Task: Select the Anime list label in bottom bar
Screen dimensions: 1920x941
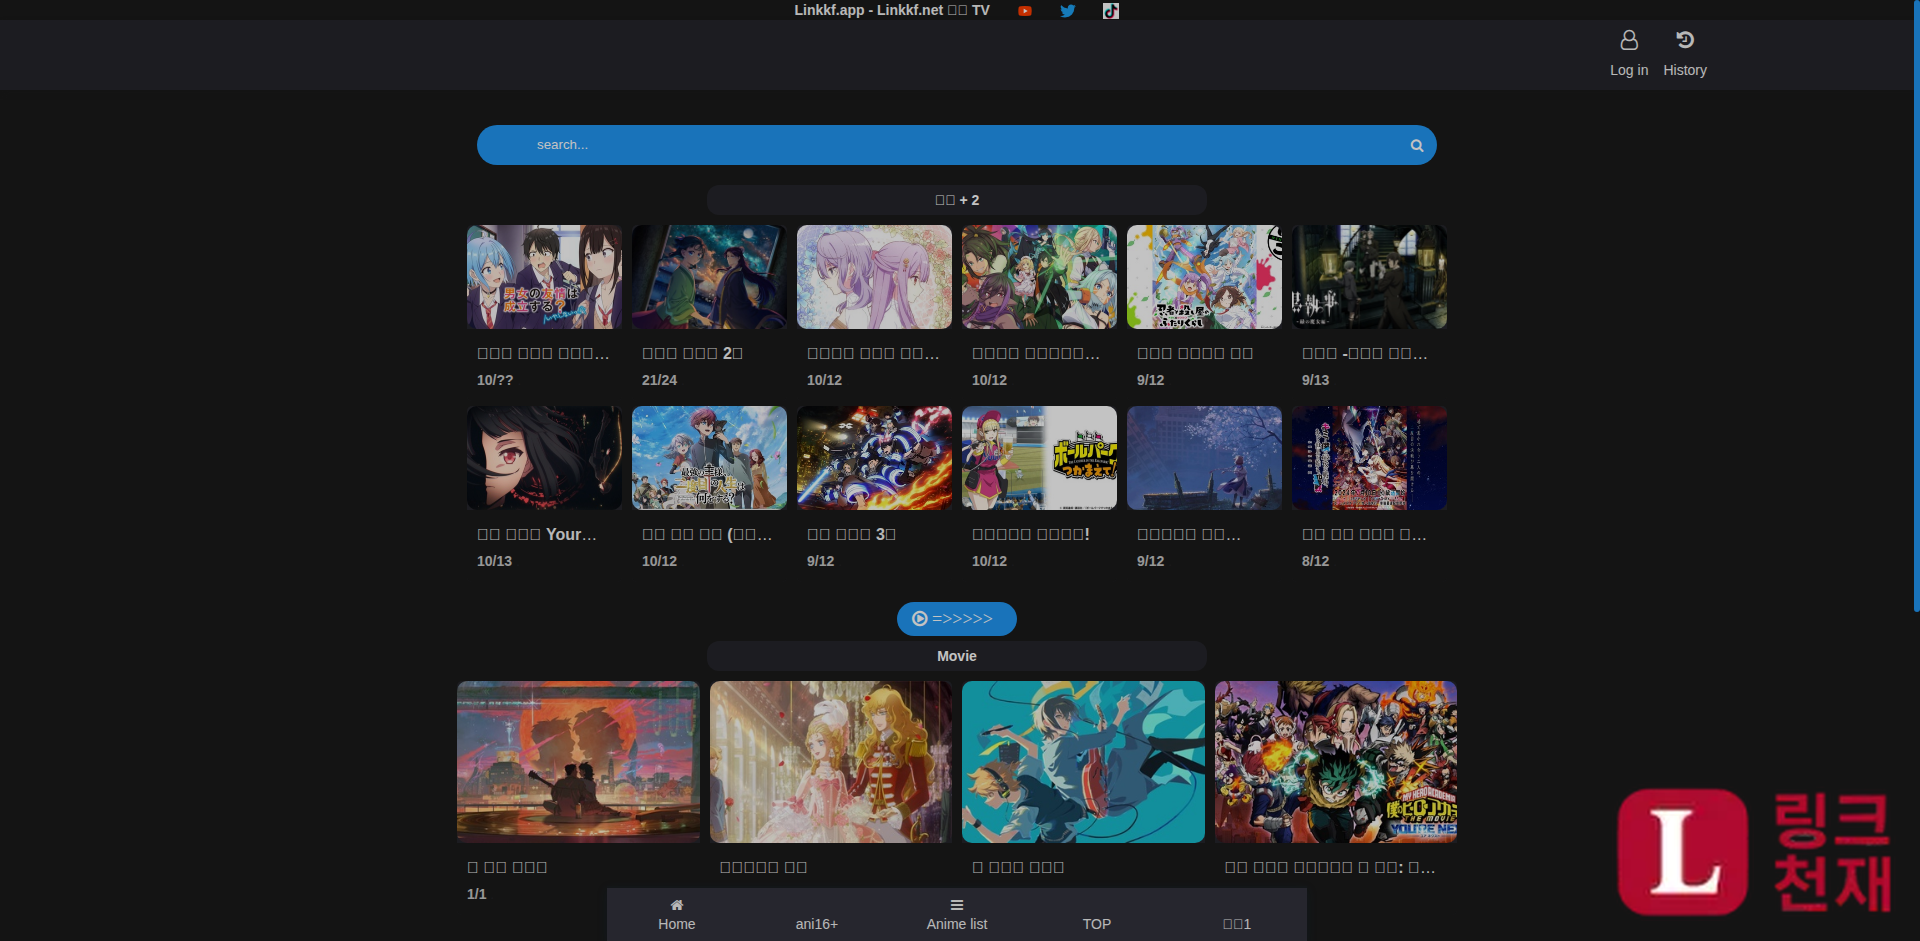Action: (x=957, y=924)
